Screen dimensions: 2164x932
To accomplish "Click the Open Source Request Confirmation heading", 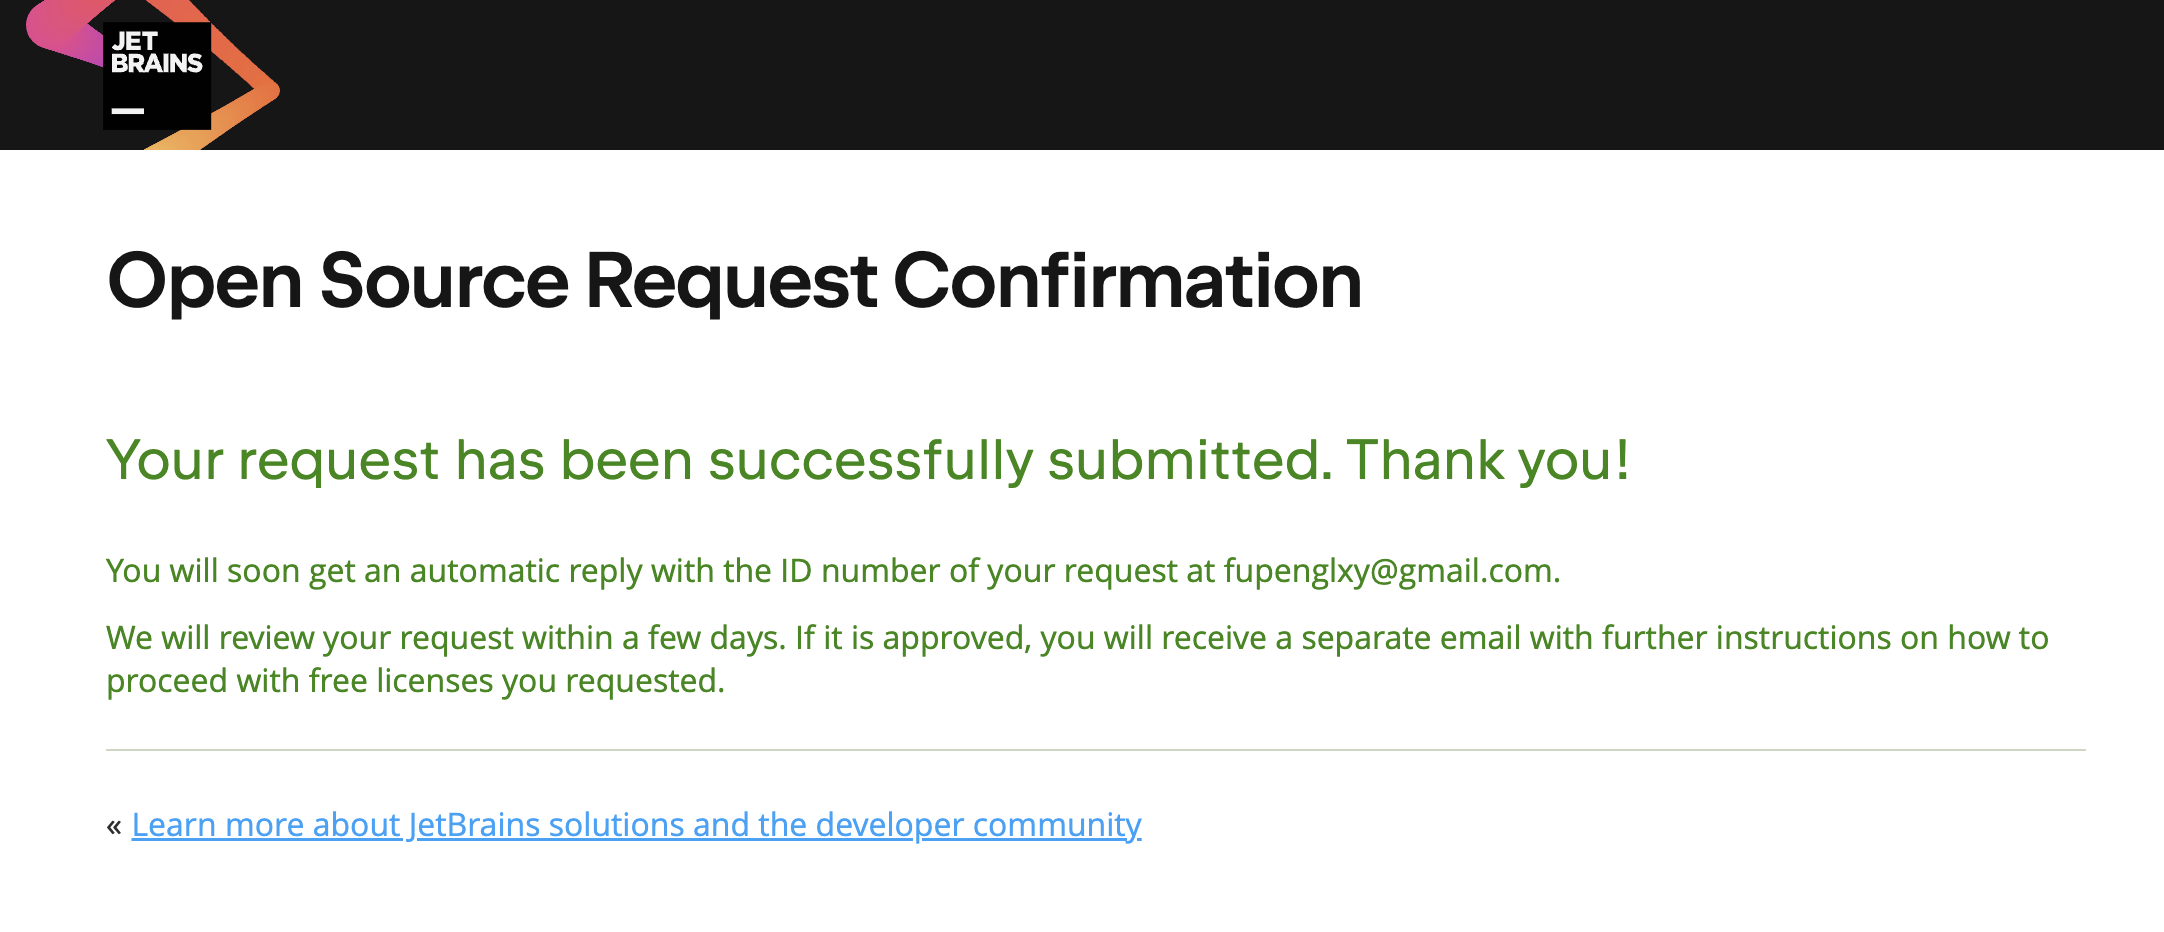I will pyautogui.click(x=734, y=281).
